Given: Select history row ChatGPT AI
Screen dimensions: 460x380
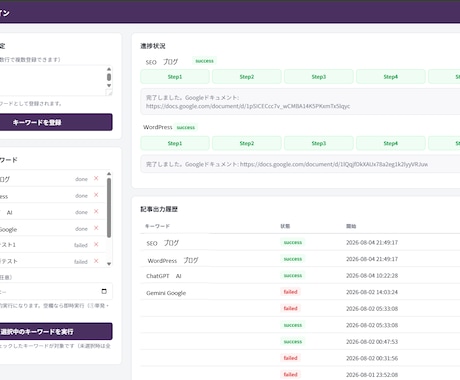Looking at the screenshot, I should [300, 276].
